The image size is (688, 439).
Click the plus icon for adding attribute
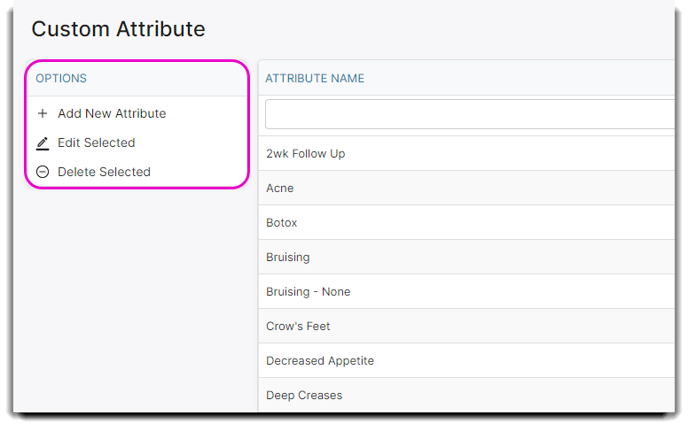pyautogui.click(x=43, y=114)
